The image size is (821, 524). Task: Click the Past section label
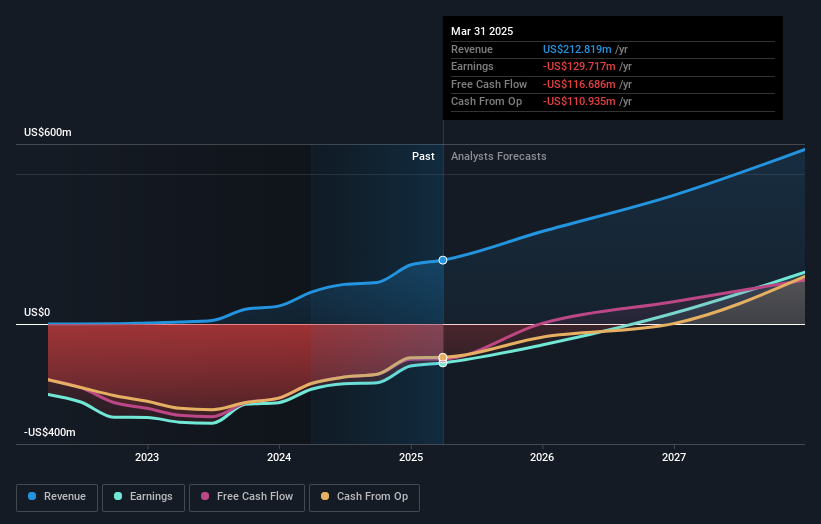click(423, 157)
